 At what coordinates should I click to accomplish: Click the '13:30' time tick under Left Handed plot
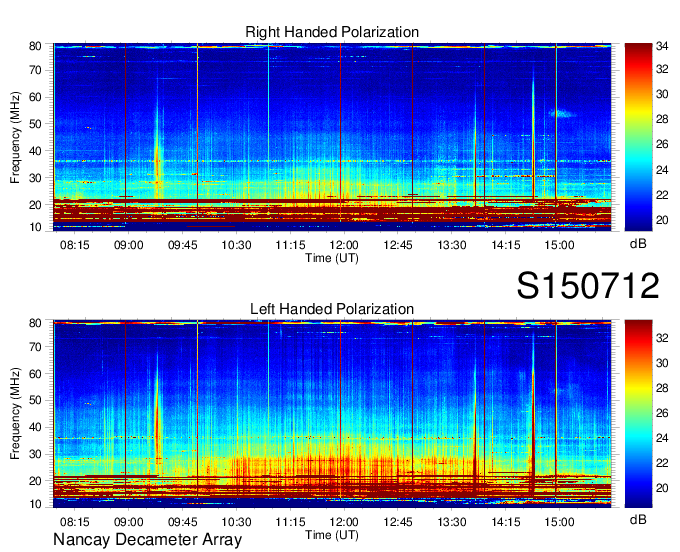point(451,522)
